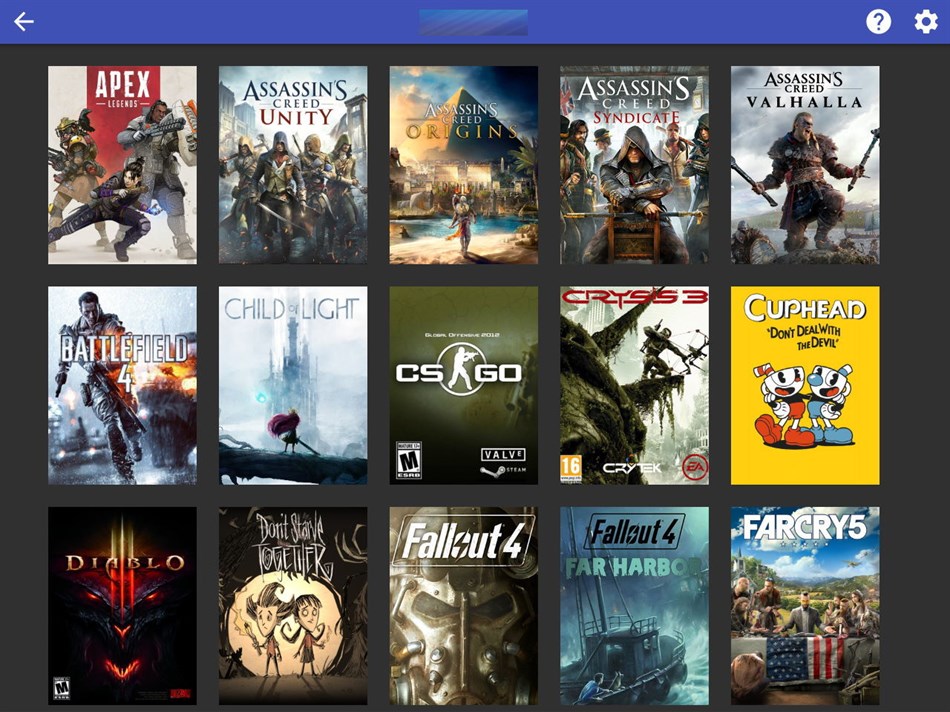Screen dimensions: 950x712
Task: Start the Far Cry 5 game tile
Action: (805, 606)
